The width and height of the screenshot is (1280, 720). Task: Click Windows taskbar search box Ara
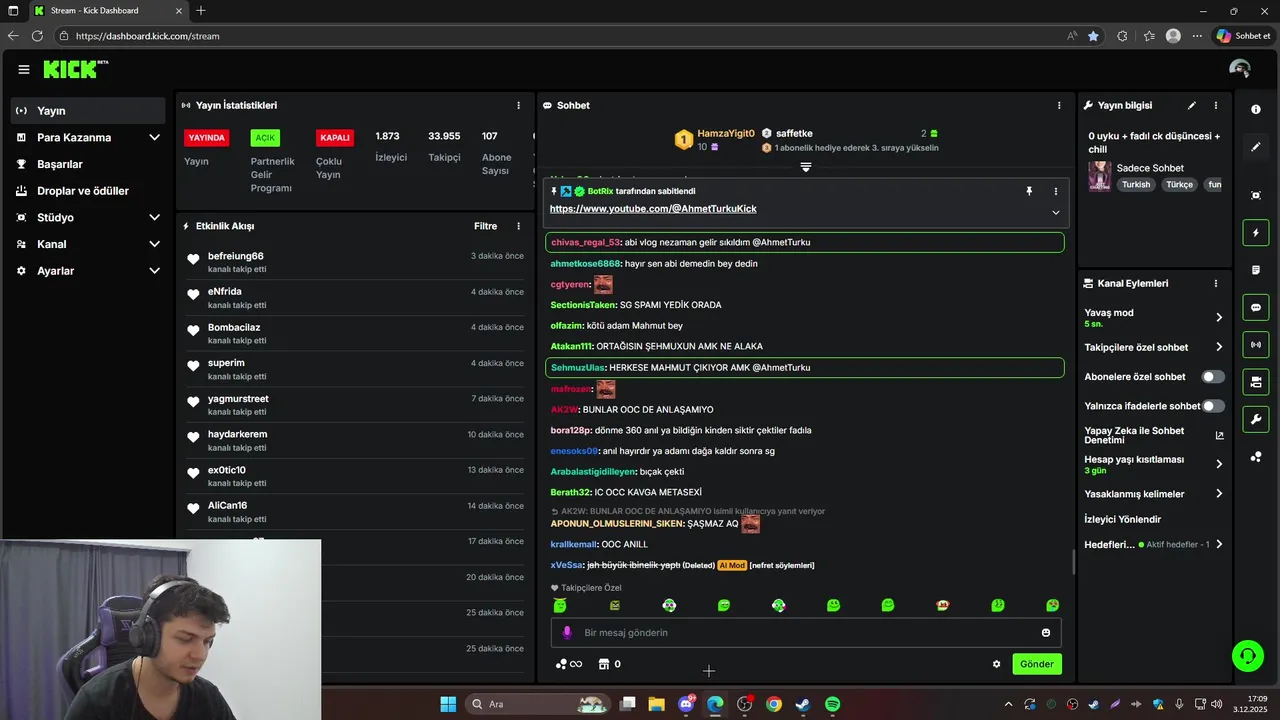537,704
